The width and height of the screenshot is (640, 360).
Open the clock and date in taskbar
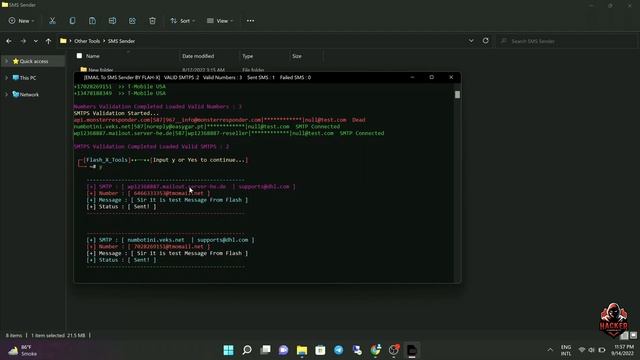[x=622, y=350]
